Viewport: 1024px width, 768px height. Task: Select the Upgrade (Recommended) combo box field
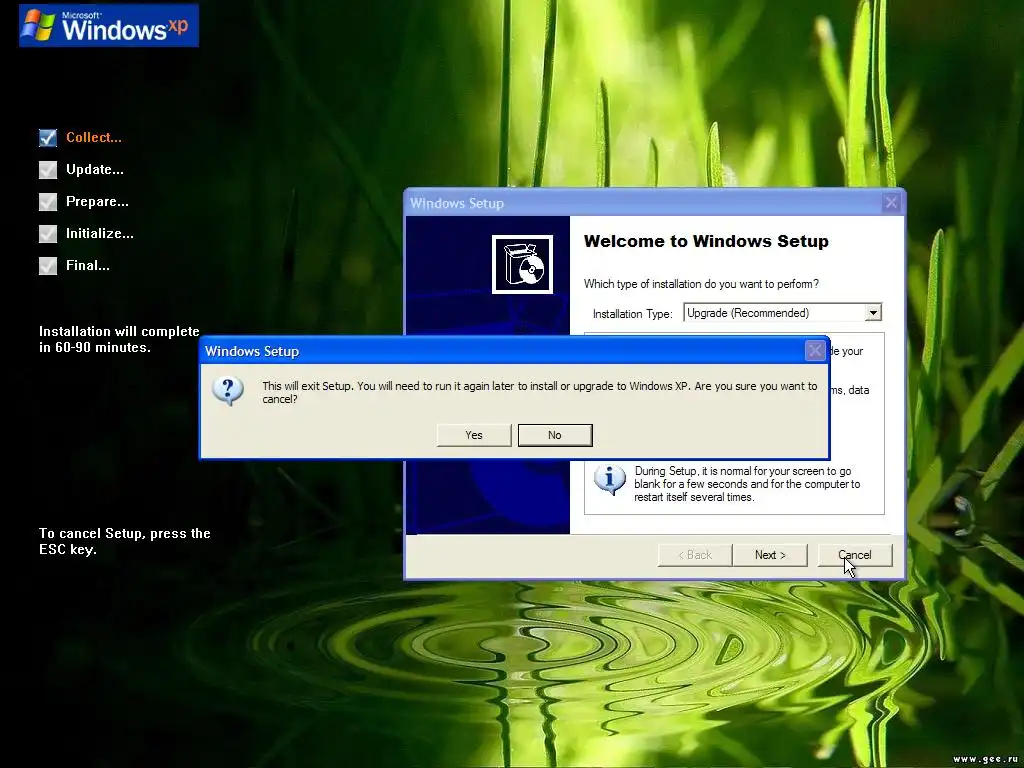(782, 313)
